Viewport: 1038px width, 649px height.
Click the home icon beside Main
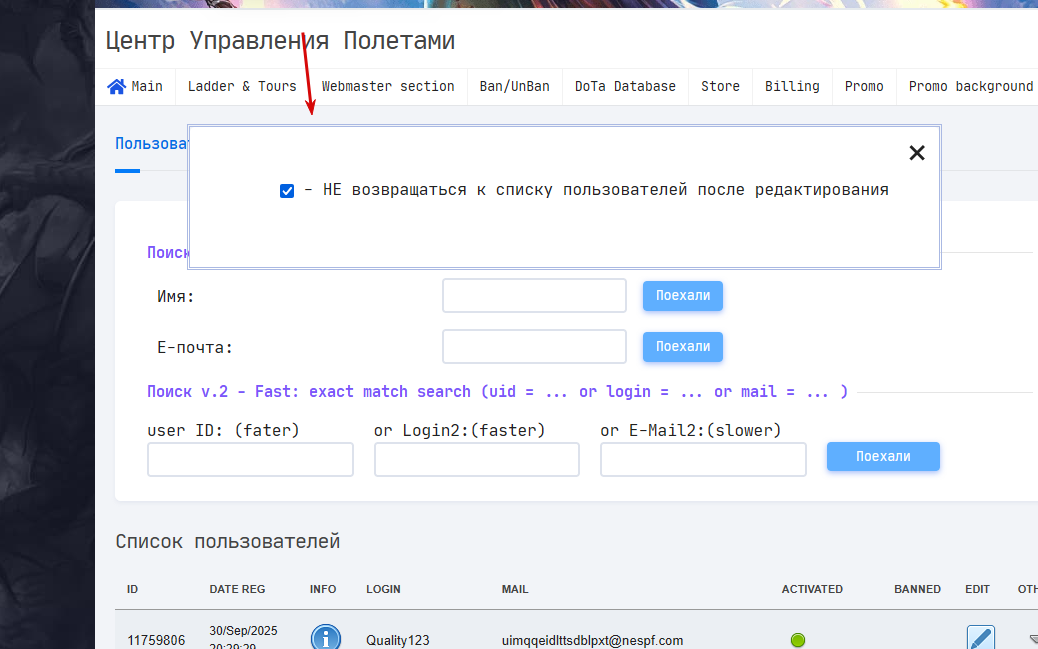117,87
